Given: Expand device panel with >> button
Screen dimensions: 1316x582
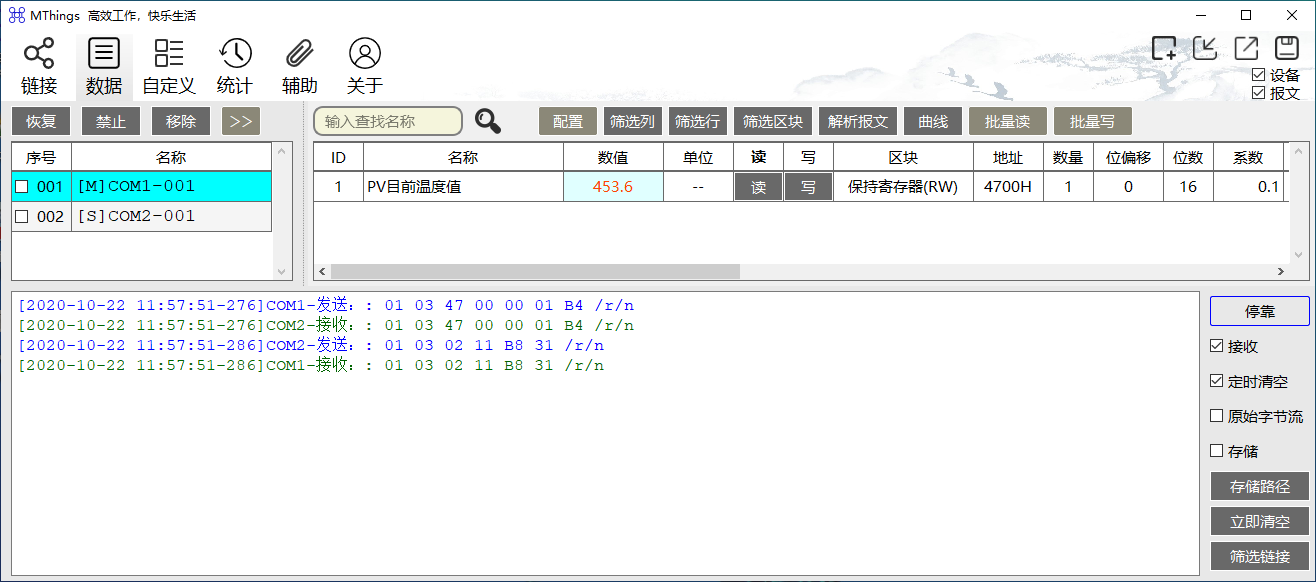Looking at the screenshot, I should coord(240,121).
